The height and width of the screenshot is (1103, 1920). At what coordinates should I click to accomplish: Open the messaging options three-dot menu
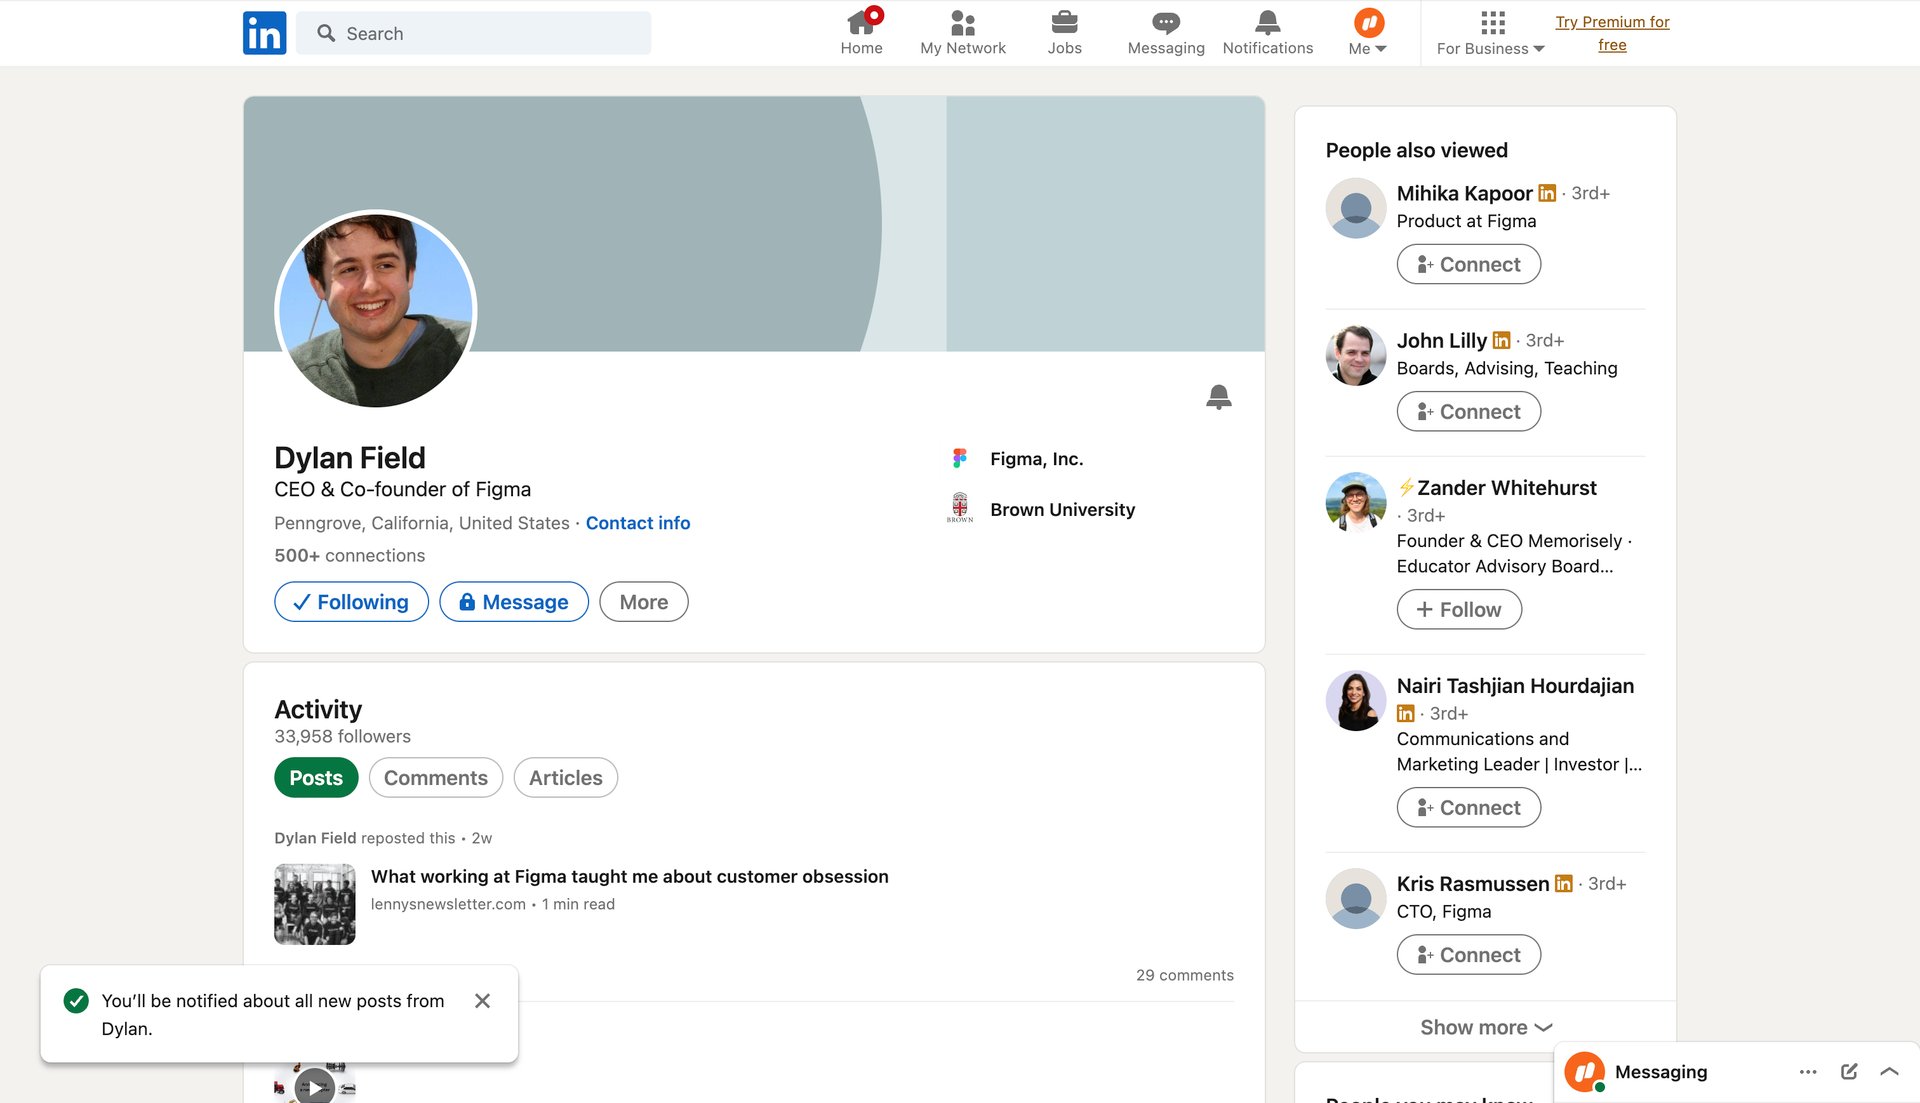pyautogui.click(x=1808, y=1071)
